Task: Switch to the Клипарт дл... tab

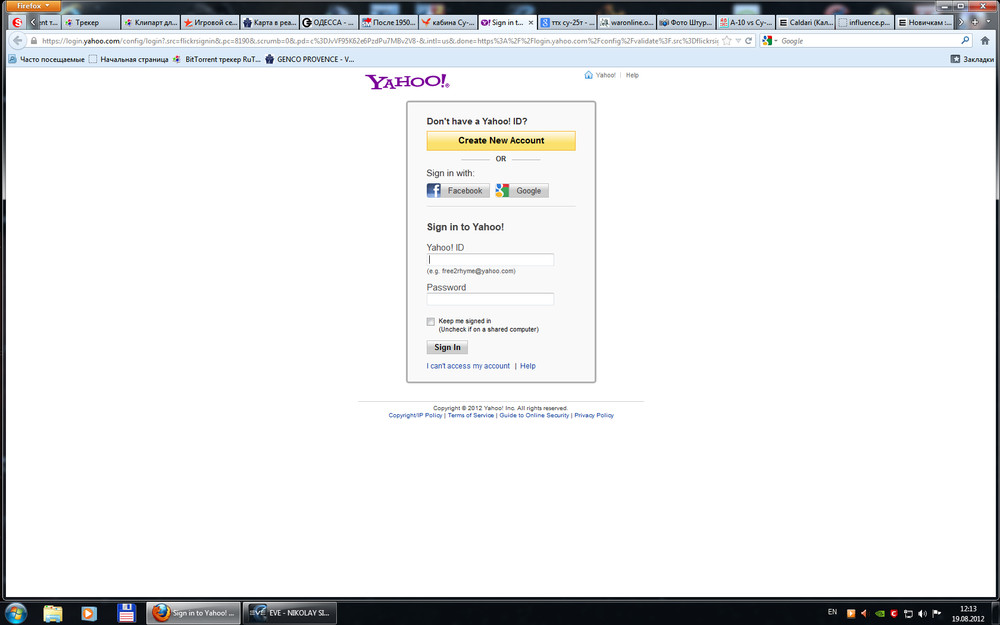Action: (x=151, y=22)
